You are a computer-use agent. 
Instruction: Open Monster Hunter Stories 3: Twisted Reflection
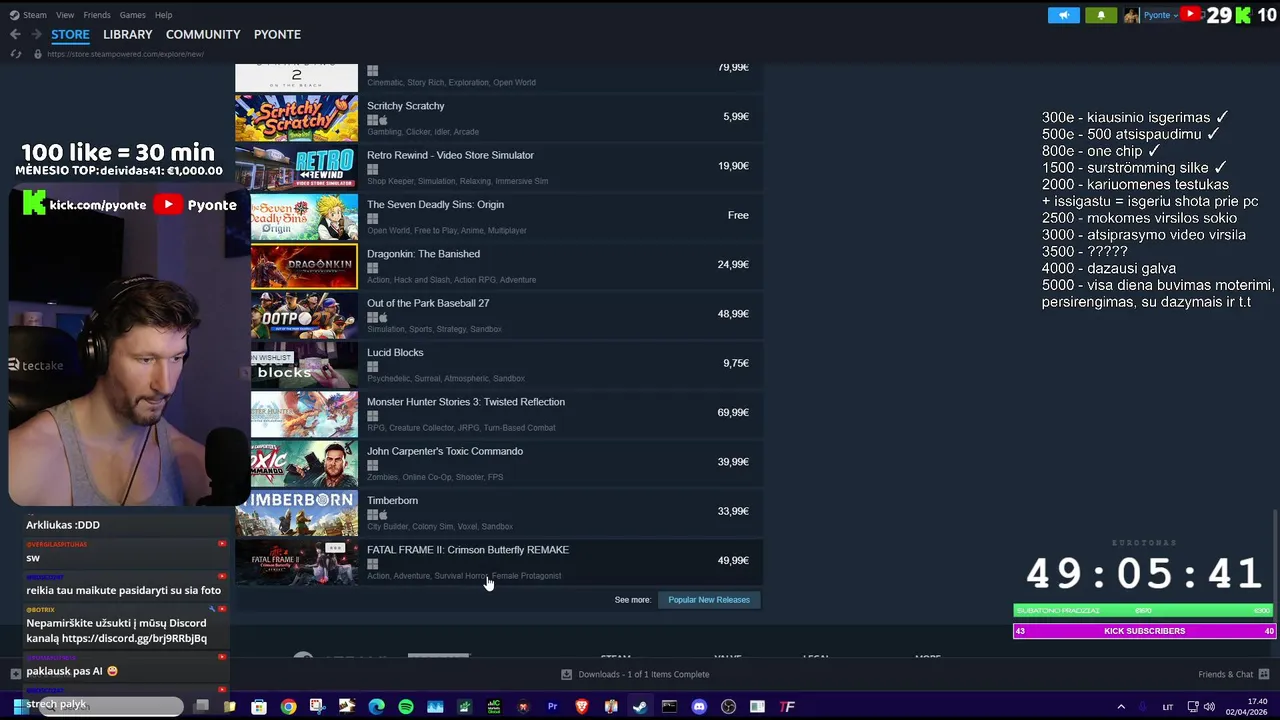(x=466, y=402)
